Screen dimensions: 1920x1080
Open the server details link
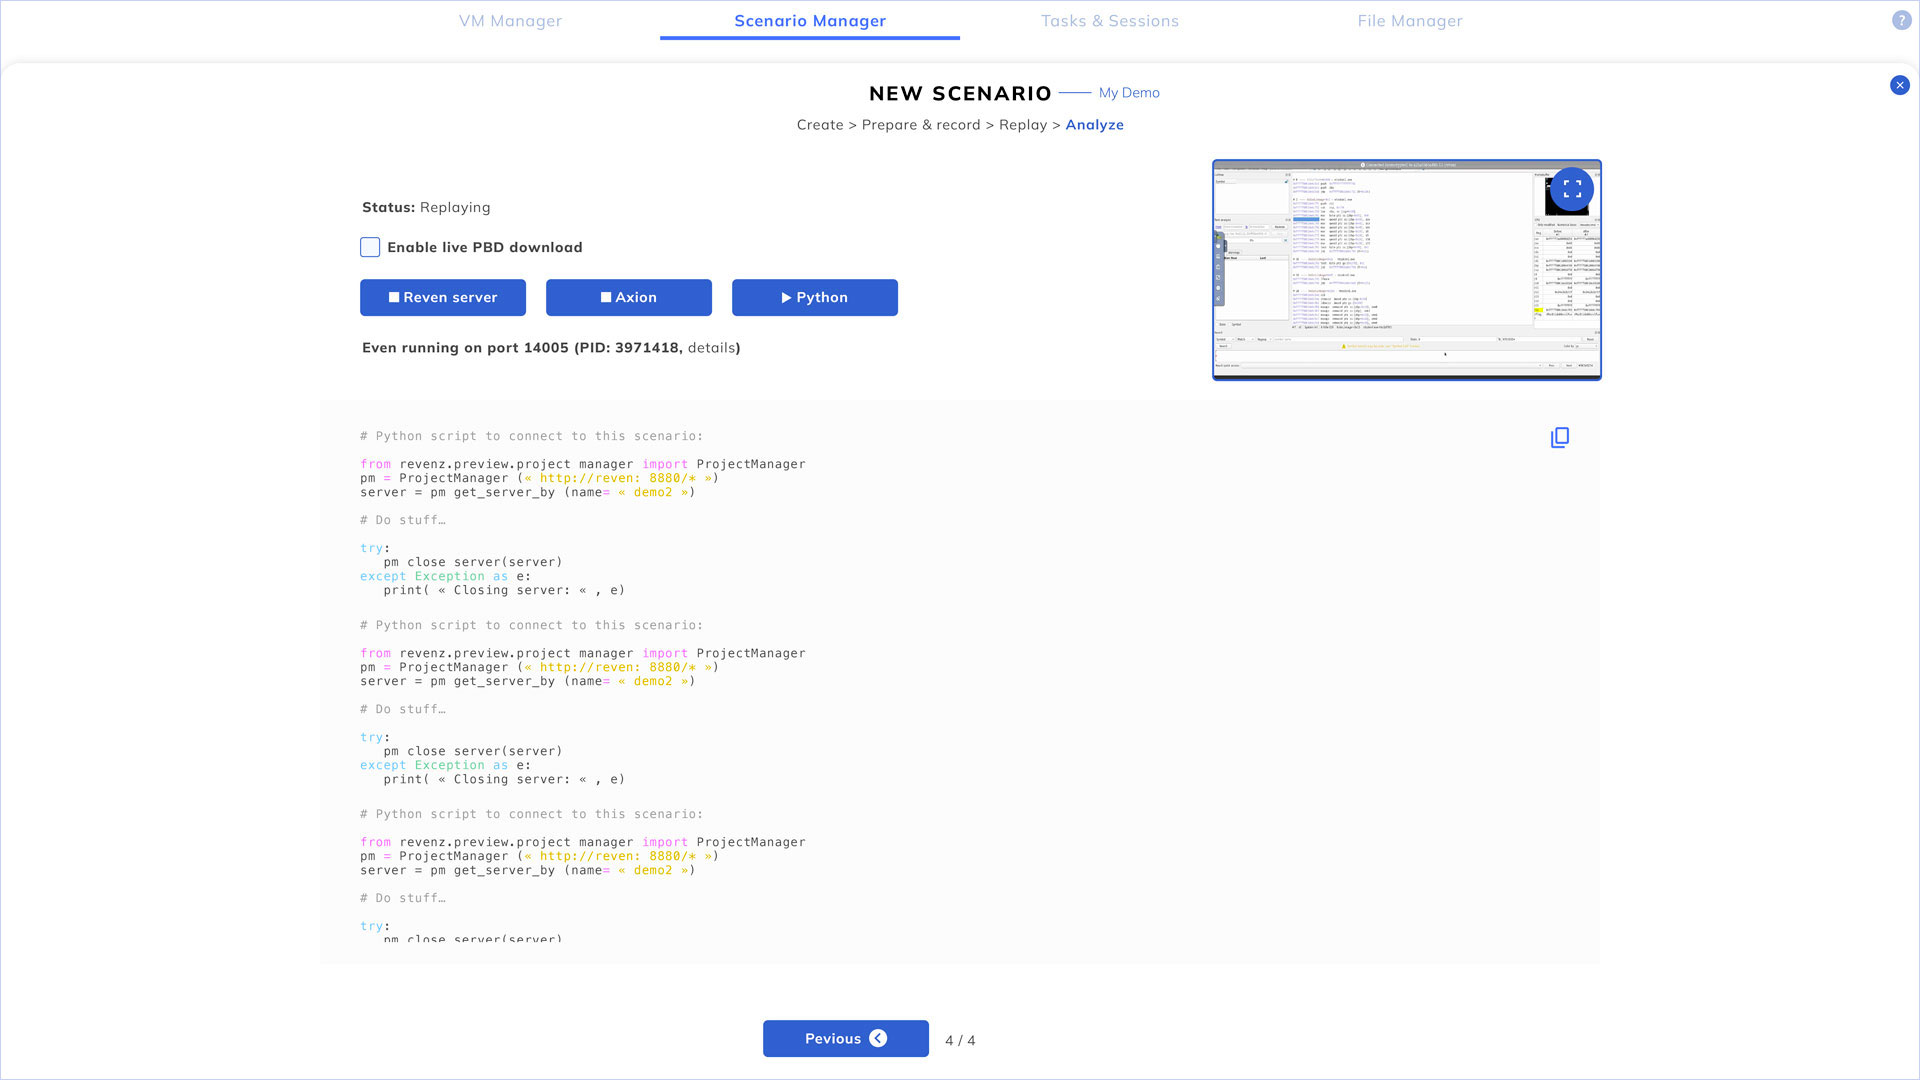point(711,348)
